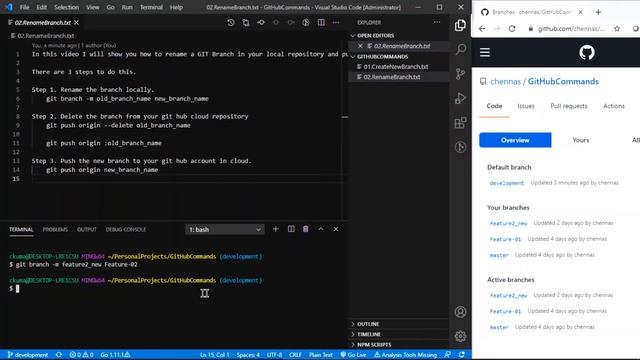
Task: Open the Terminal menu
Action: coord(151,7)
